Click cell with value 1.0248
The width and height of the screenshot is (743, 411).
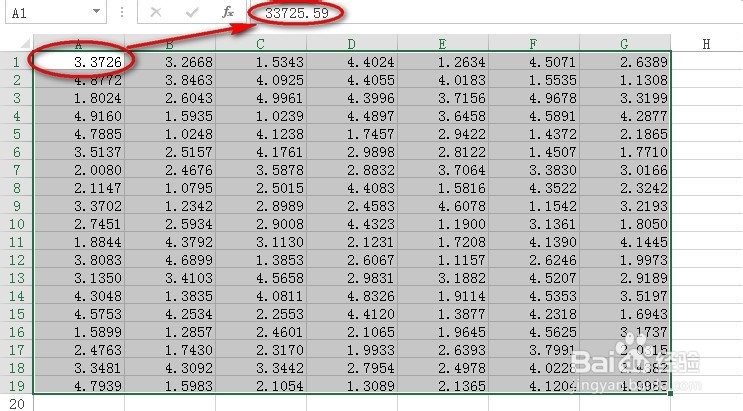coord(170,134)
